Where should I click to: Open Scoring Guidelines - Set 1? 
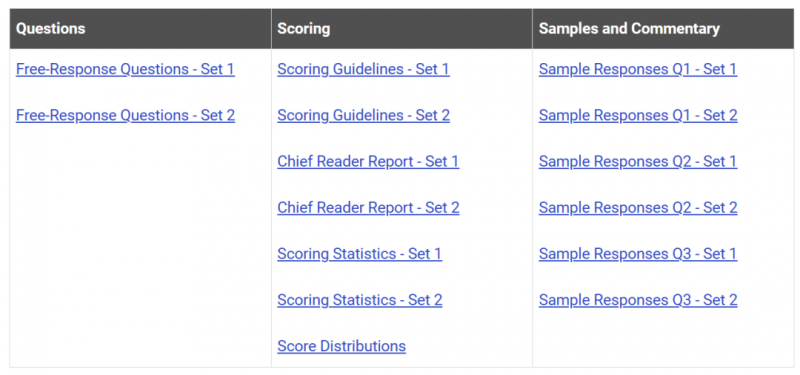coord(363,69)
